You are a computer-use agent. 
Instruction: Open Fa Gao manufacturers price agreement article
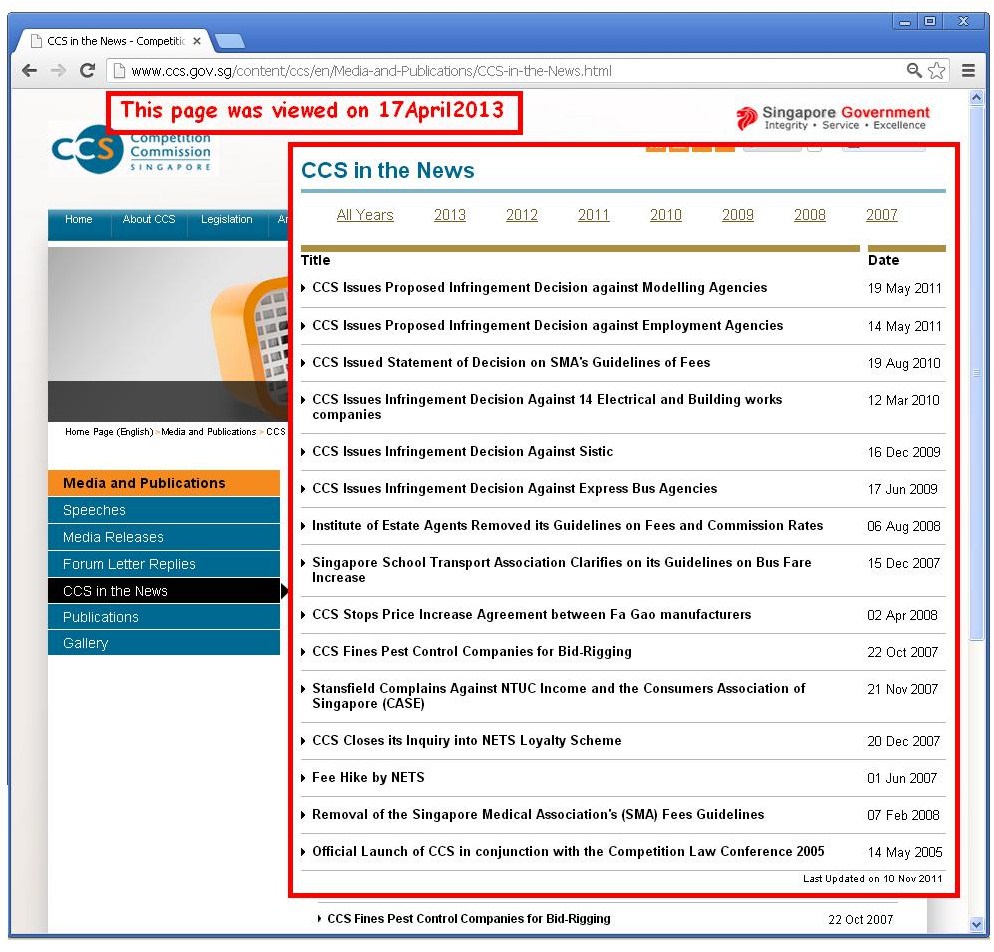click(531, 615)
